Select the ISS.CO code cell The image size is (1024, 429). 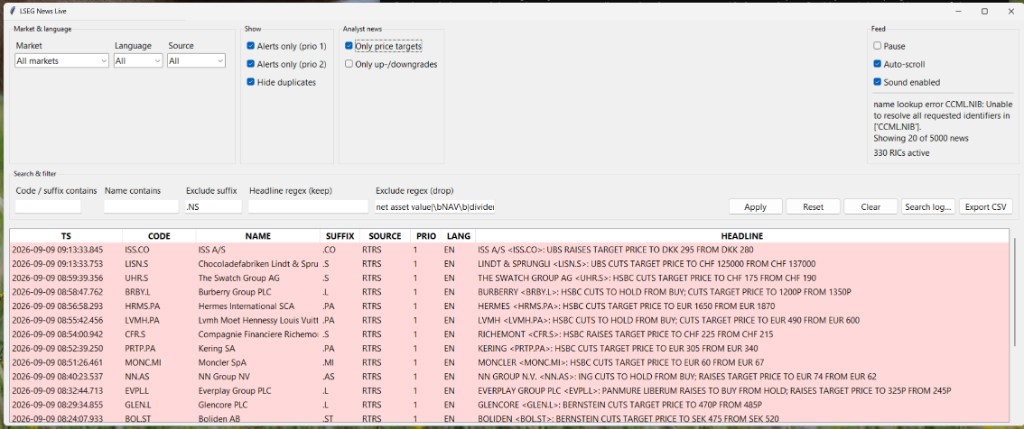pos(159,249)
